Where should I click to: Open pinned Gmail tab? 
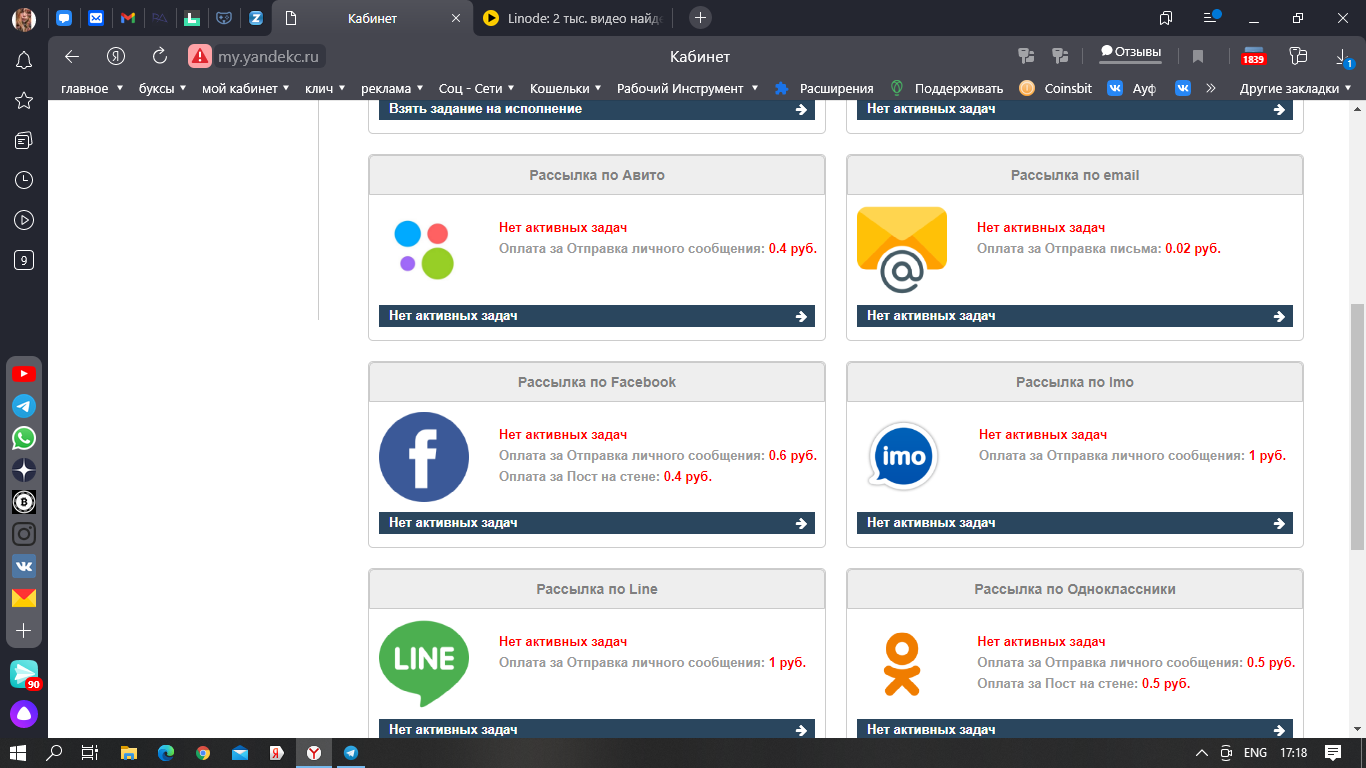point(127,18)
